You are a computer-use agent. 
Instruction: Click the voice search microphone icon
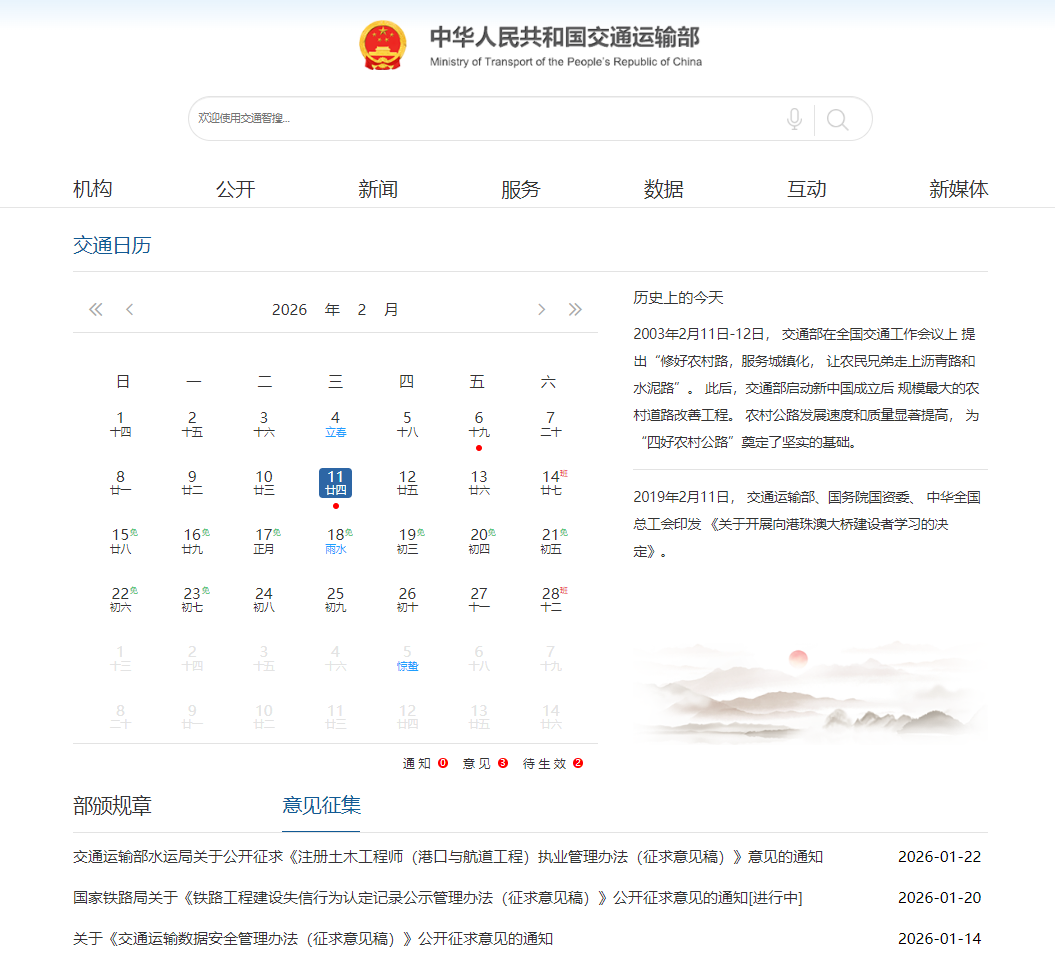[x=794, y=118]
